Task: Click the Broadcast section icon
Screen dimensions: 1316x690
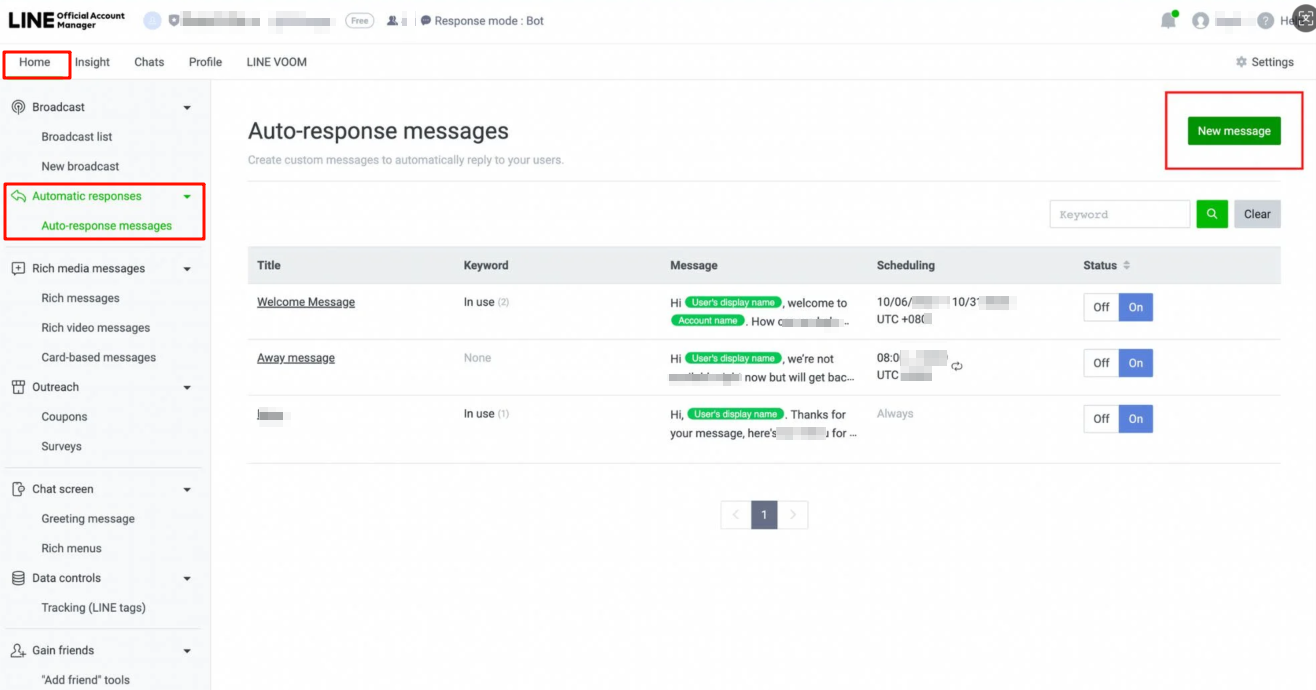Action: 18,107
